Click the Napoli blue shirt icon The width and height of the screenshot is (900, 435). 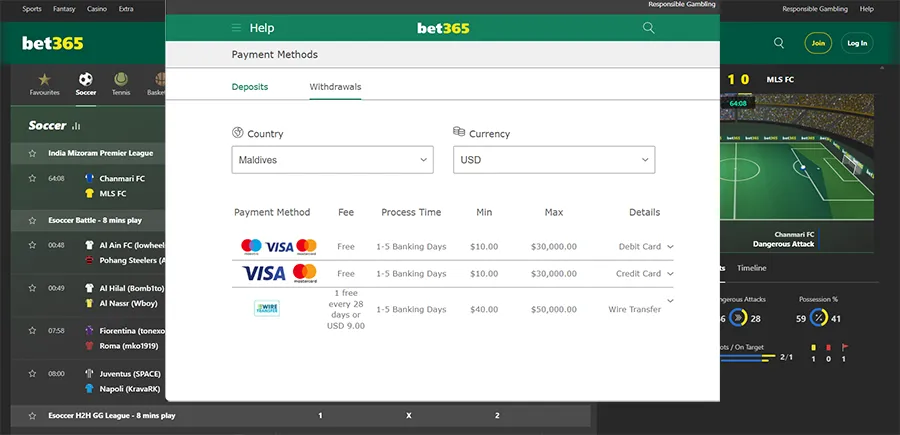90,389
